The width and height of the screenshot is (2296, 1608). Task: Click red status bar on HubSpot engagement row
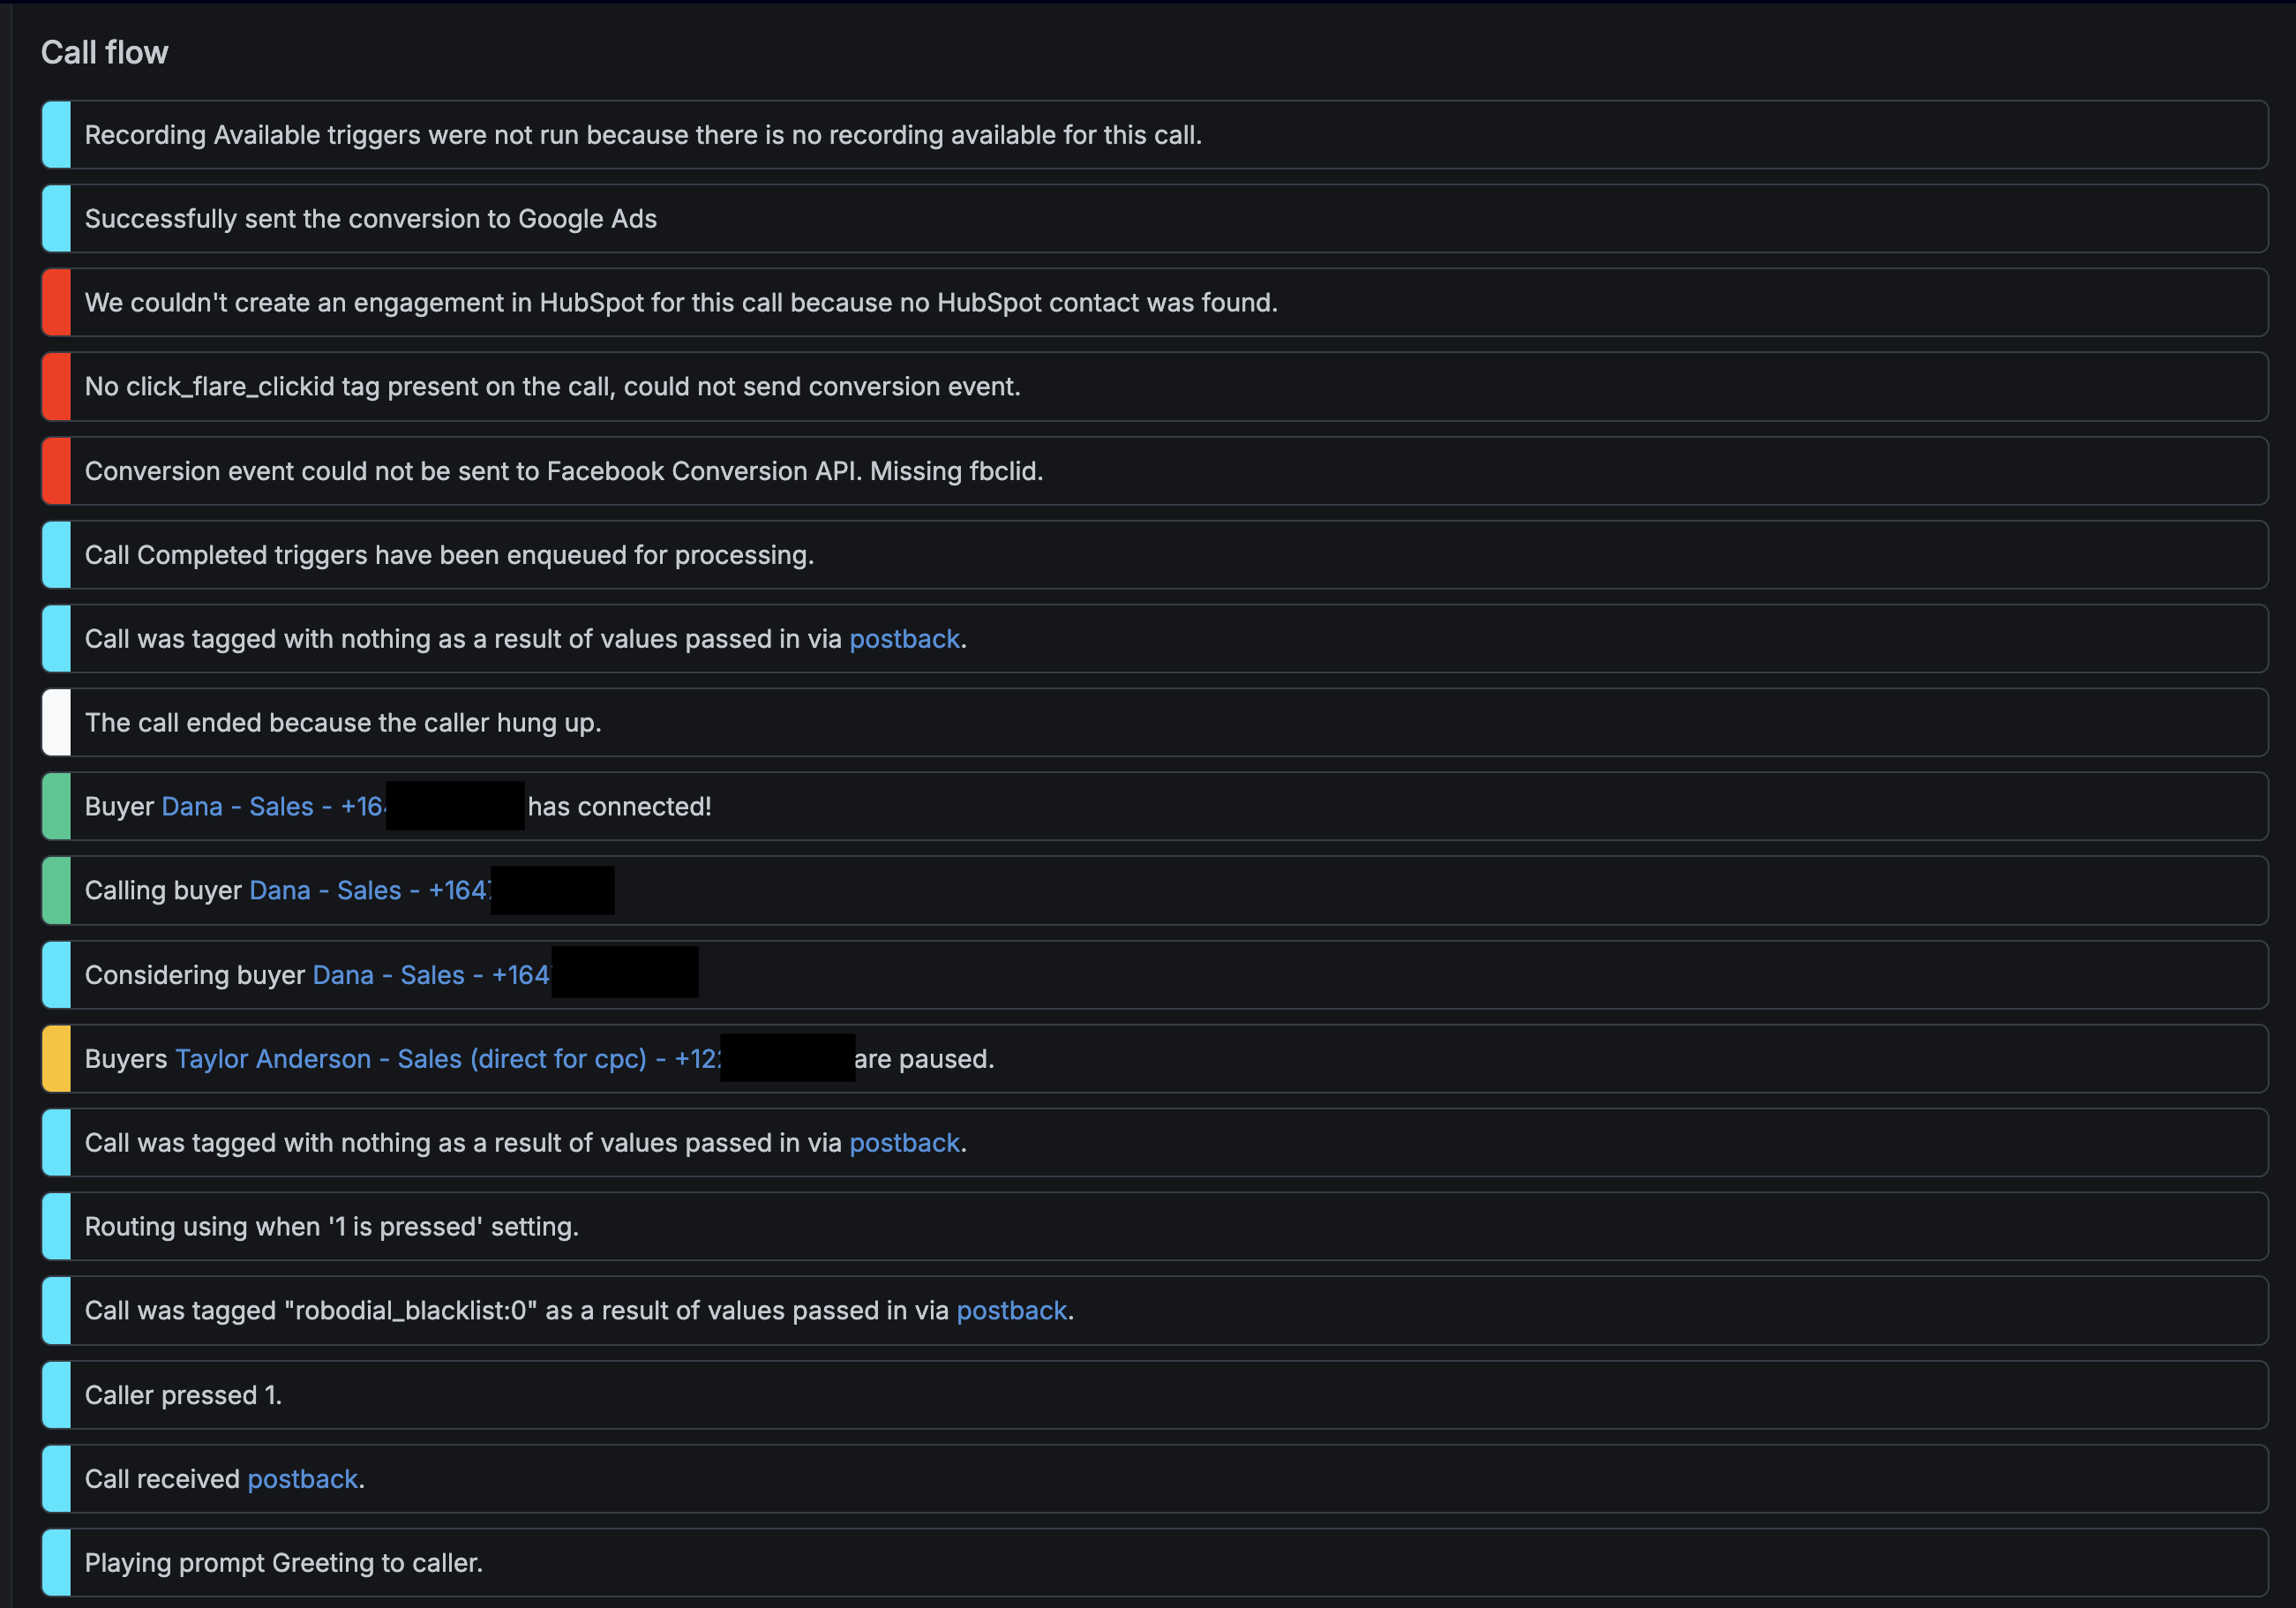57,302
